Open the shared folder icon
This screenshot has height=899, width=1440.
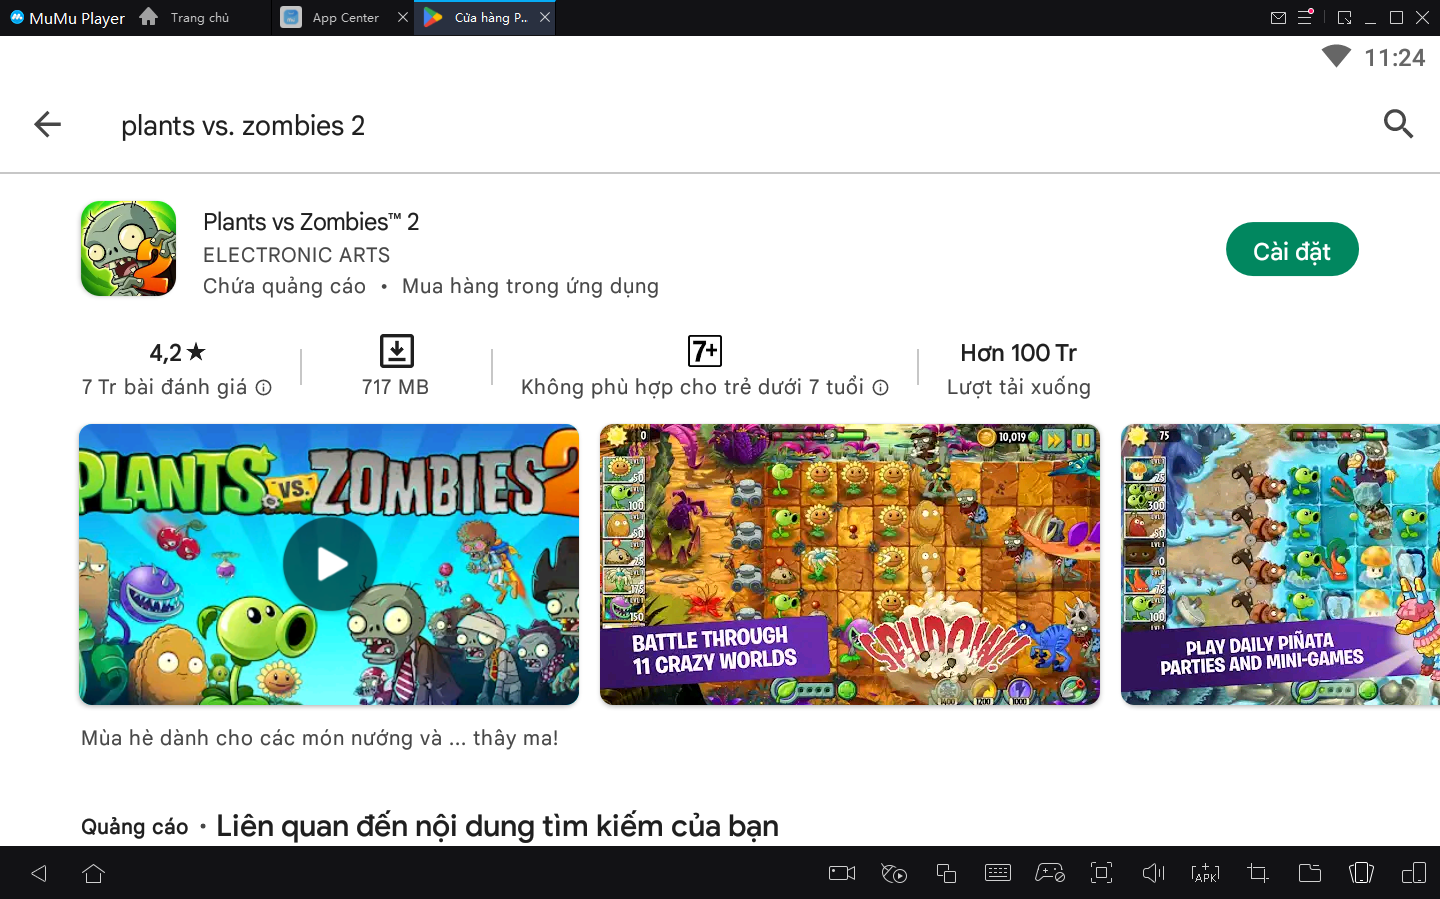coord(1309,873)
